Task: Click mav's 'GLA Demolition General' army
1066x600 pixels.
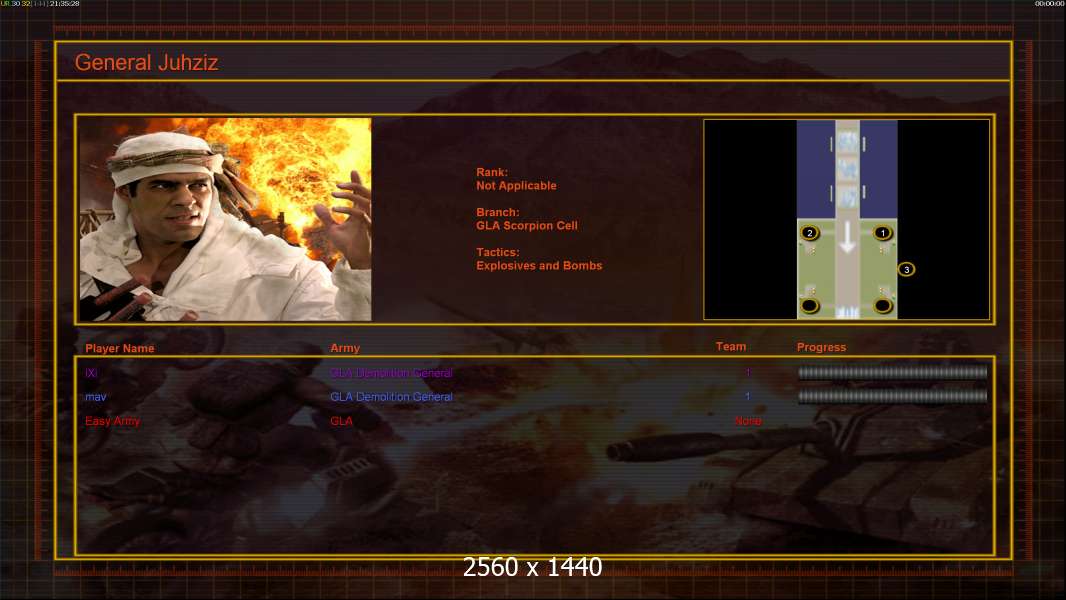Action: point(391,397)
